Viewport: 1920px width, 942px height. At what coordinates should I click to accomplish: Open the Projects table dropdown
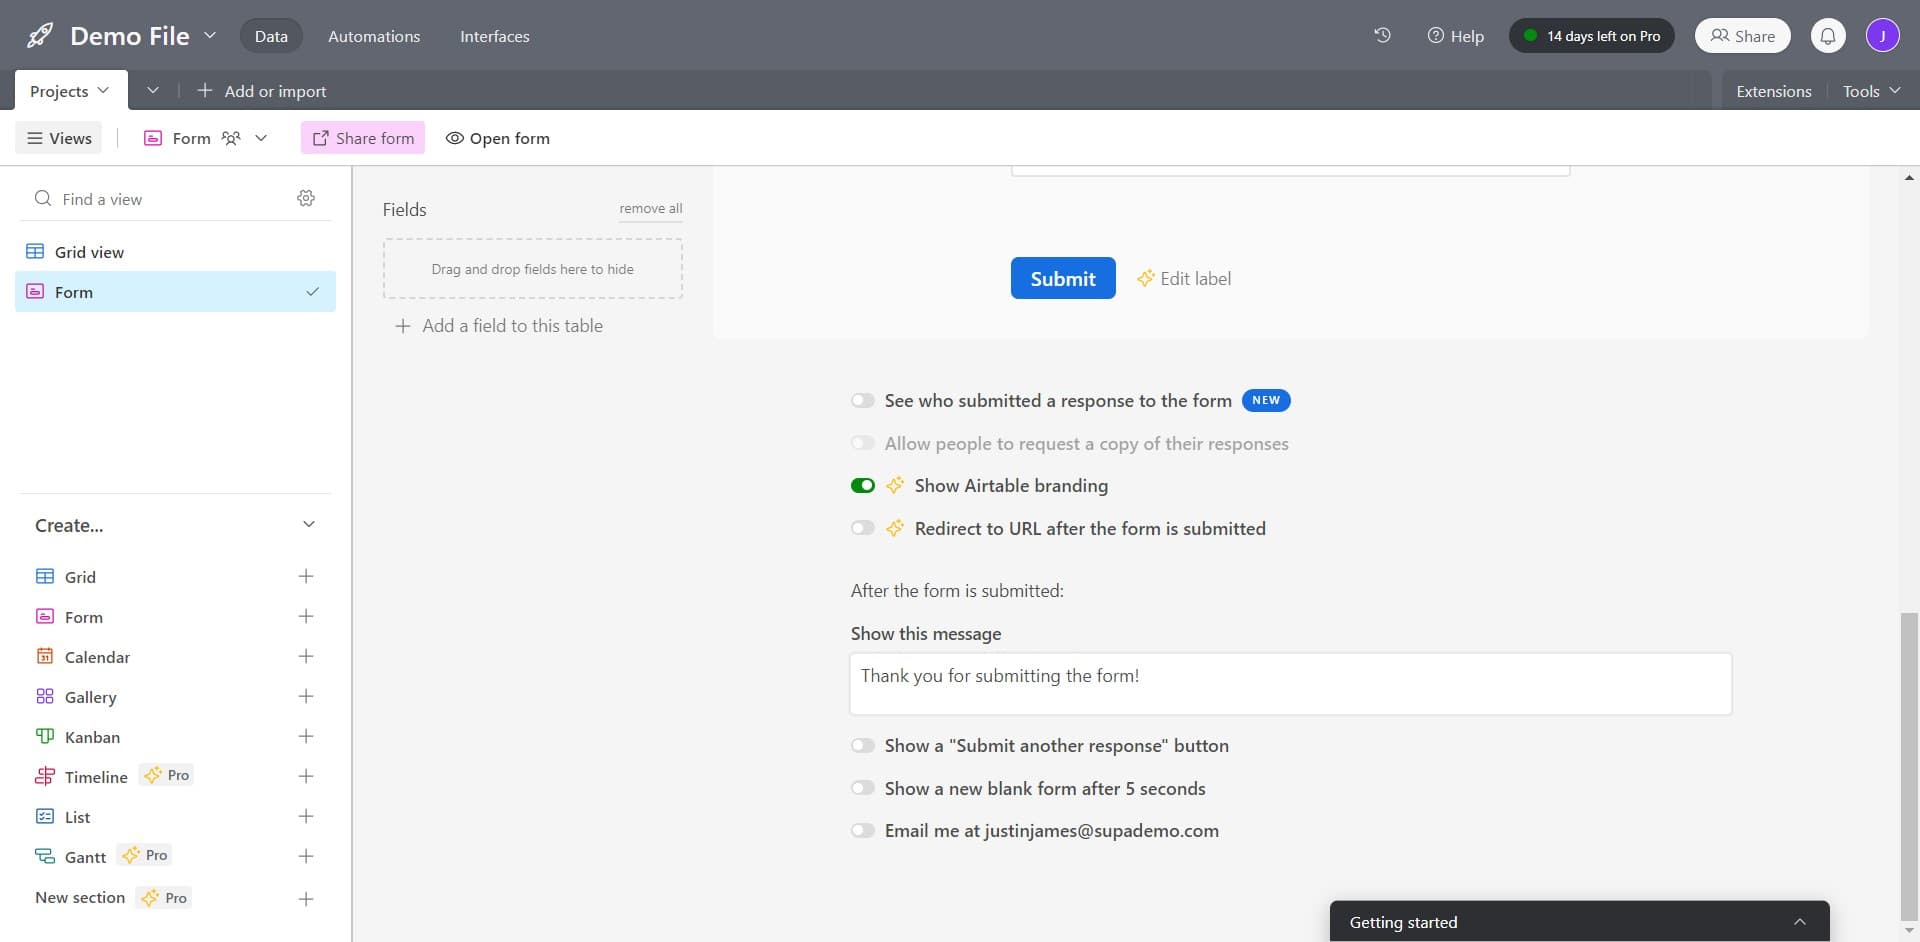pos(103,90)
